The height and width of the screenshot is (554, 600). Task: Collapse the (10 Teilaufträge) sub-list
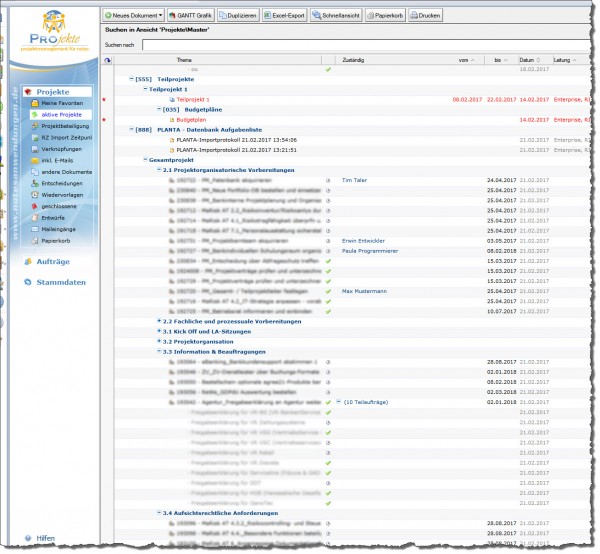[x=338, y=400]
